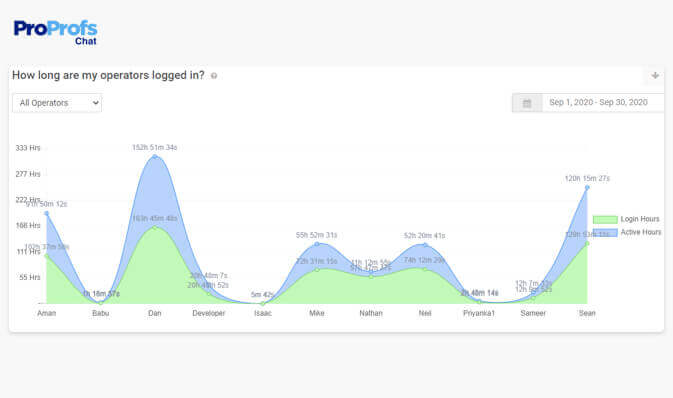The height and width of the screenshot is (398, 673).
Task: Click the Neil axis label
Action: [425, 313]
